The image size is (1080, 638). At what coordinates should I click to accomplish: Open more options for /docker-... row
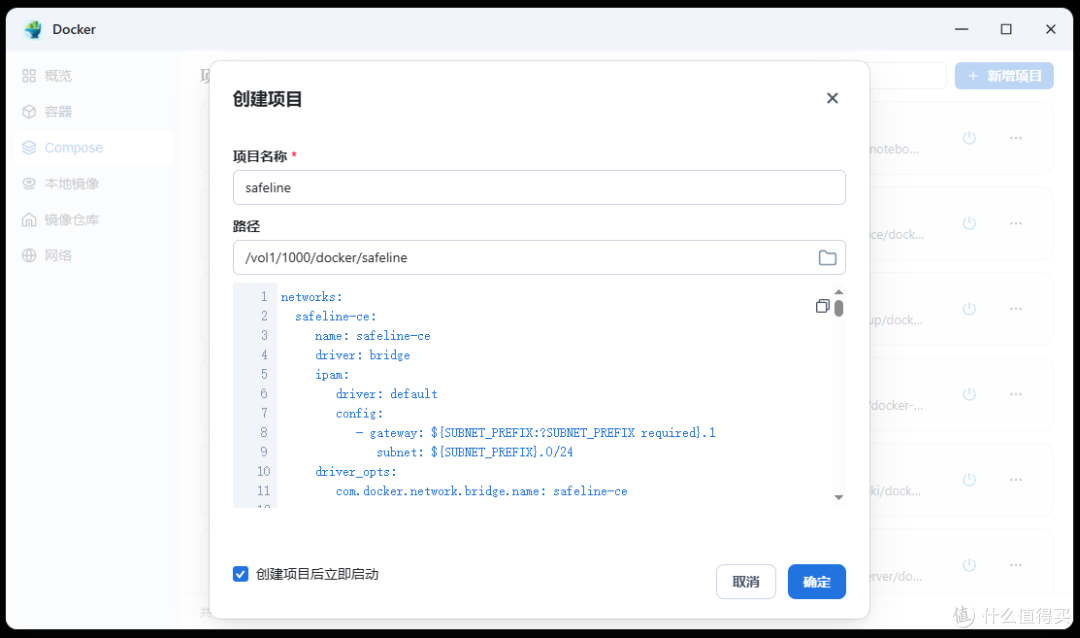point(1016,394)
